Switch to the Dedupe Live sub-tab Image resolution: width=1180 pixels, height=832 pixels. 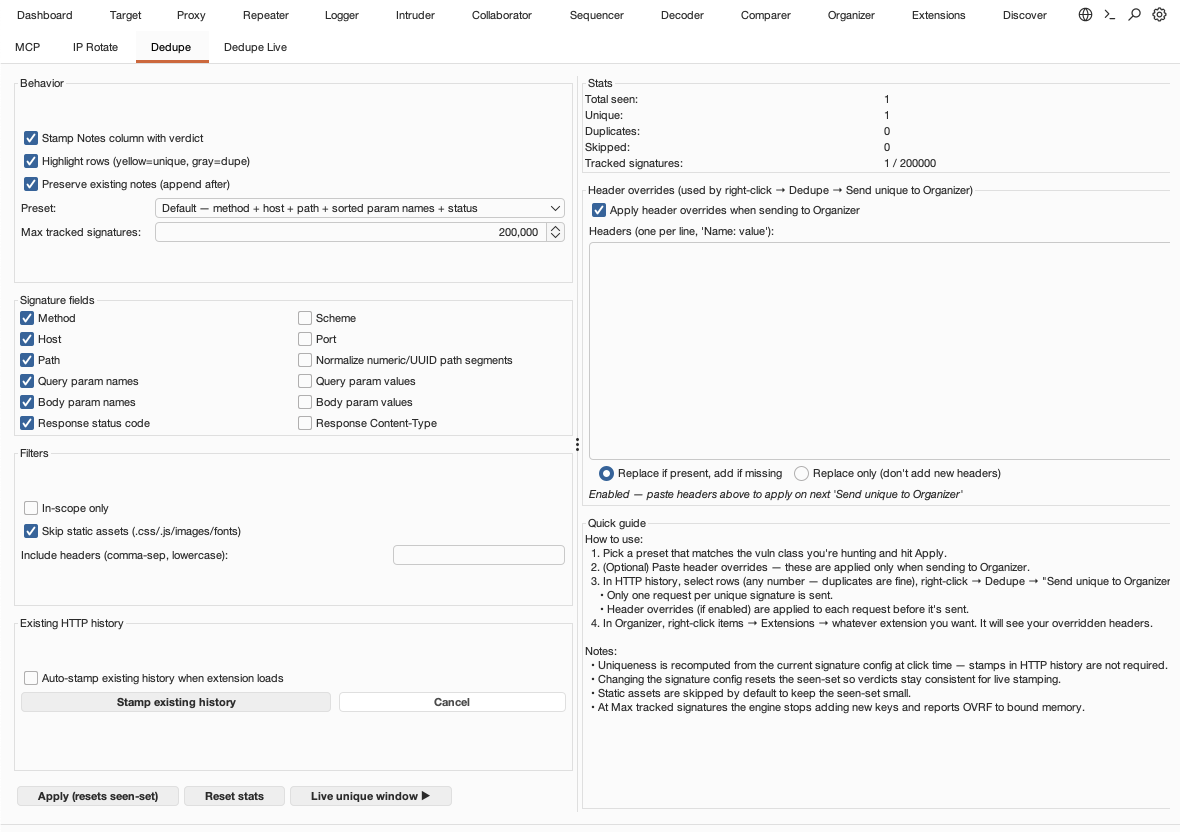pyautogui.click(x=255, y=47)
